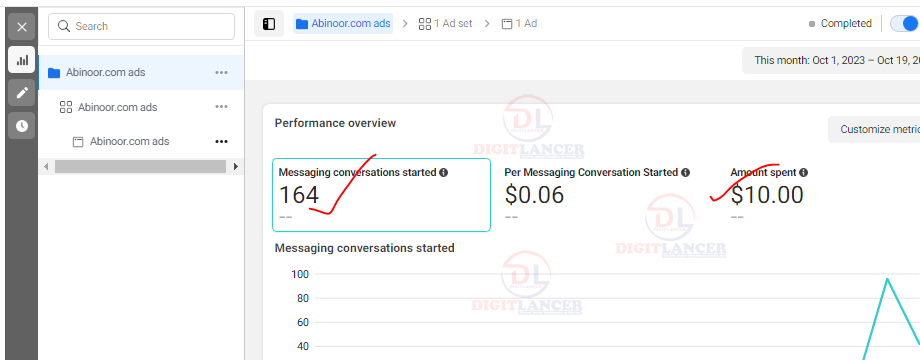Click the 164 conversations value
The height and width of the screenshot is (360, 920).
pyautogui.click(x=299, y=195)
